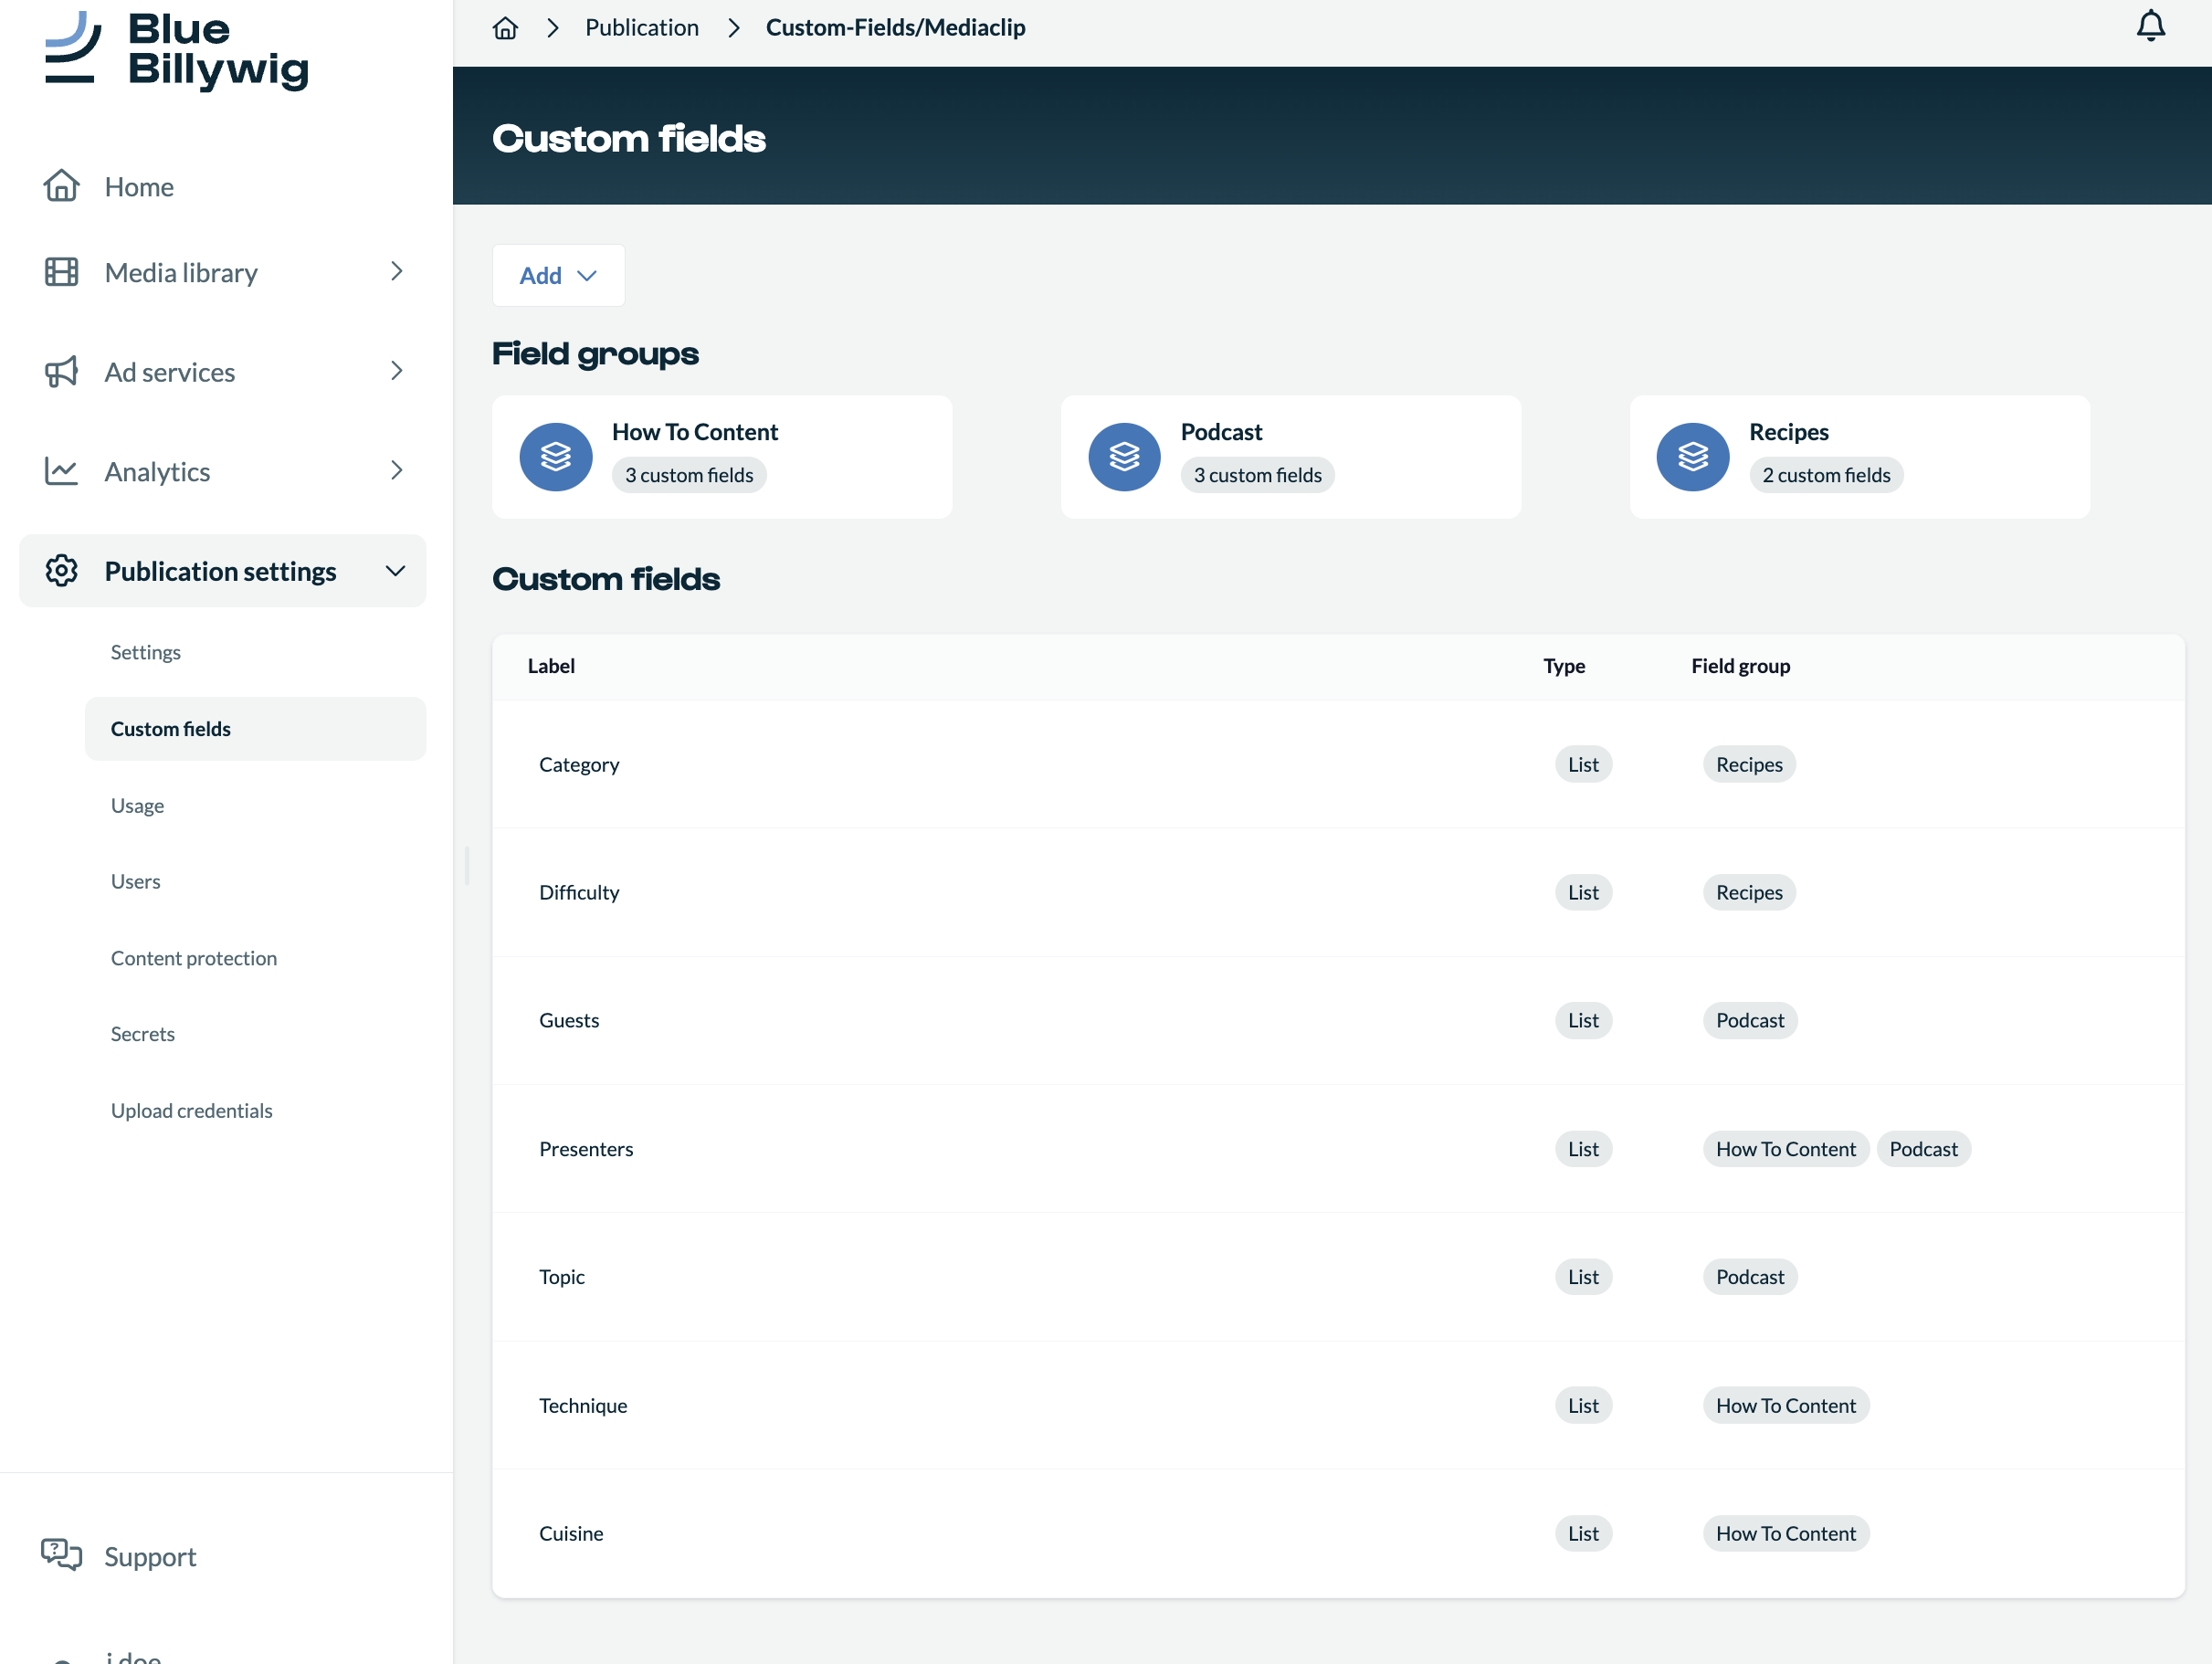Open the Home menu item
Image resolution: width=2212 pixels, height=1664 pixels.
[139, 186]
